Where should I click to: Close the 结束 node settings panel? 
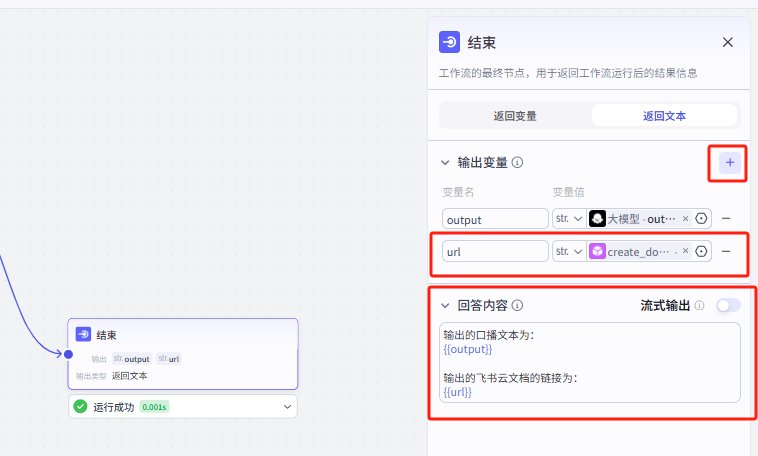point(728,42)
